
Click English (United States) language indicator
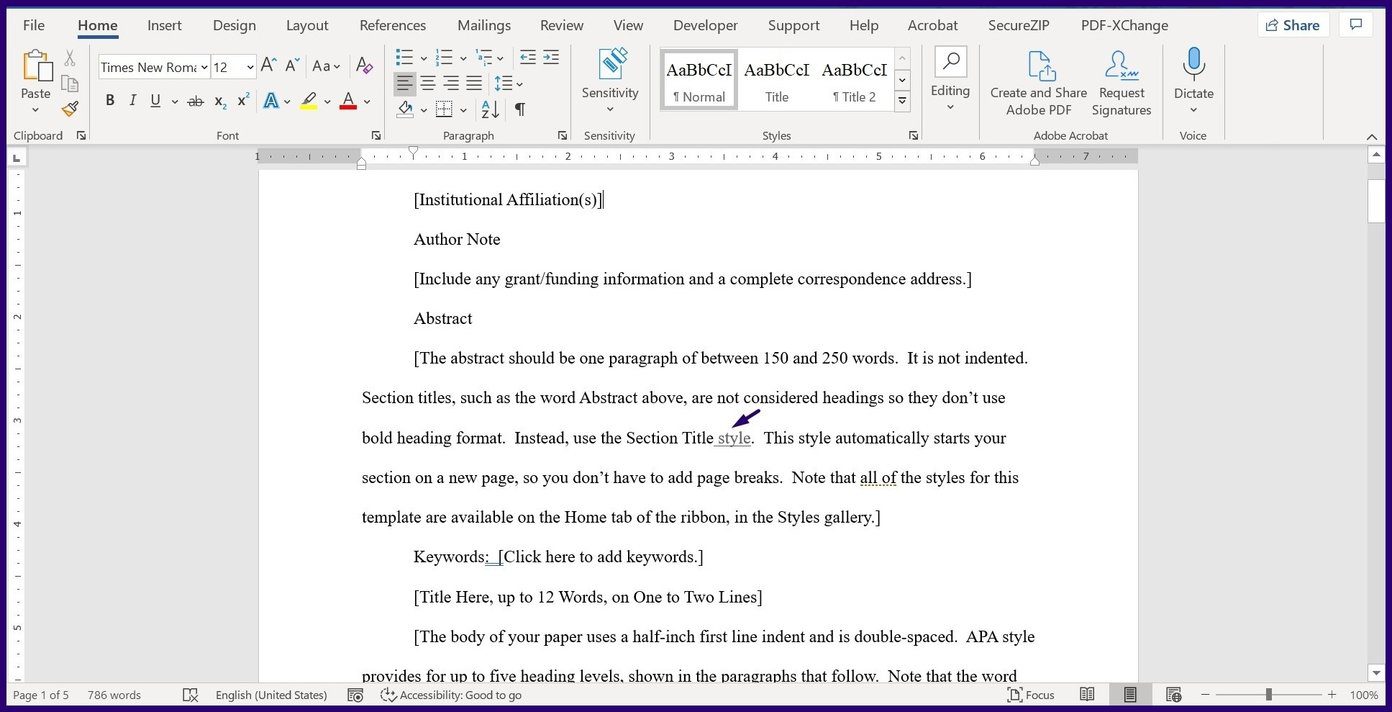271,695
